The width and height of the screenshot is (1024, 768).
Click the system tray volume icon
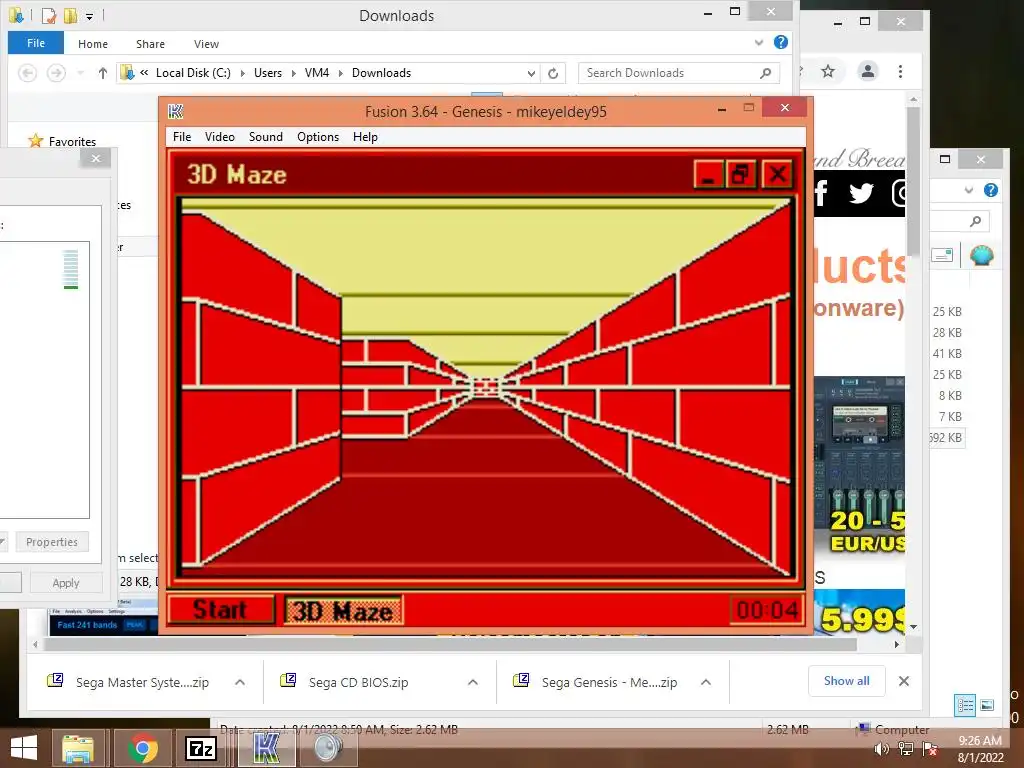(882, 749)
